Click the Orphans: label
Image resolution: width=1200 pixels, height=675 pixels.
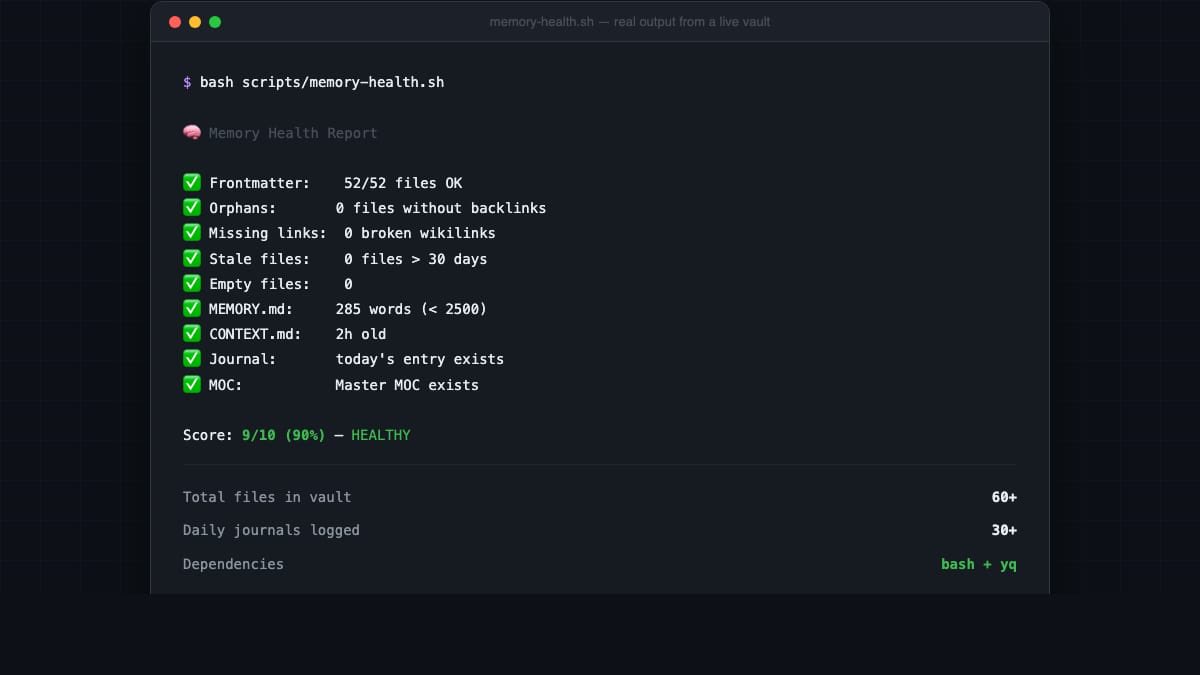coord(243,208)
